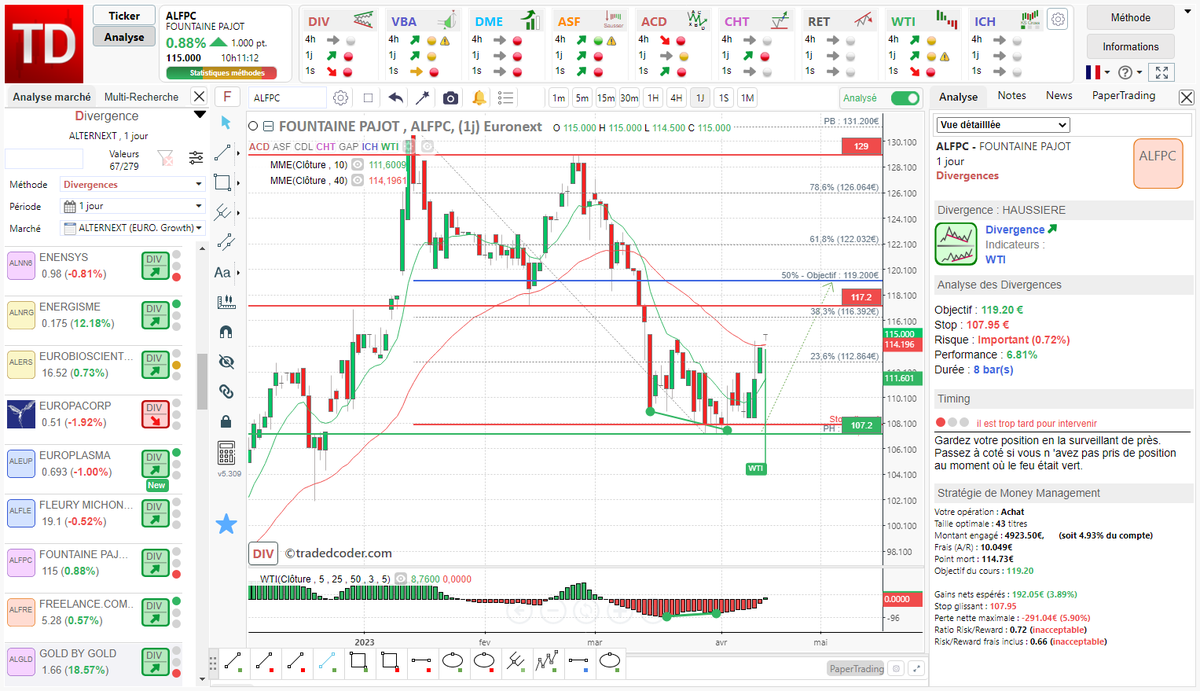Select the zigzag pattern drawing tool
The image size is (1200, 691).
point(547,661)
